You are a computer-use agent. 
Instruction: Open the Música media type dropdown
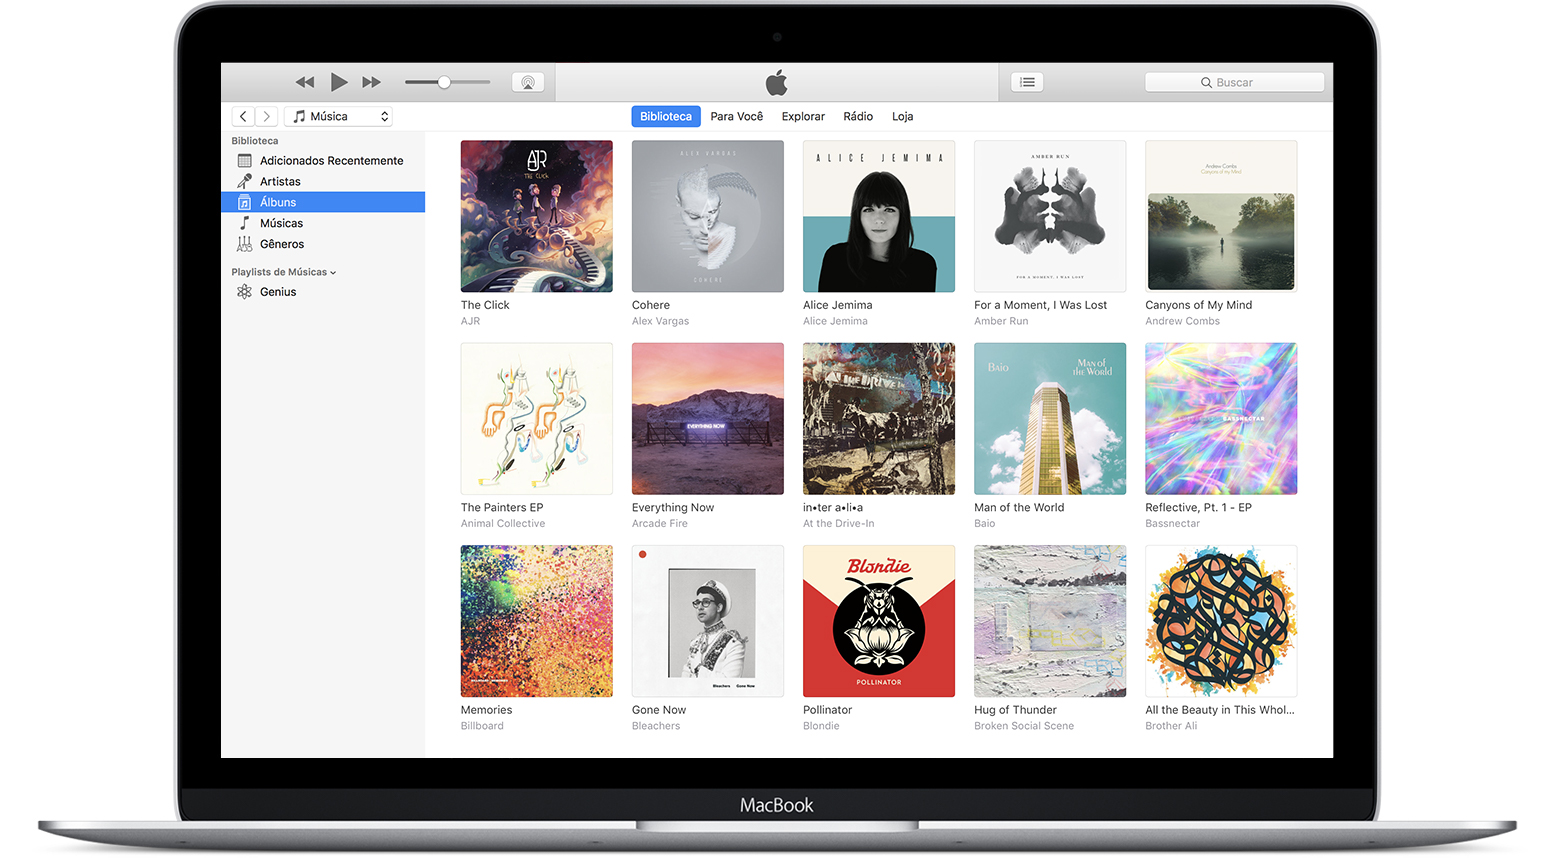[x=338, y=117]
